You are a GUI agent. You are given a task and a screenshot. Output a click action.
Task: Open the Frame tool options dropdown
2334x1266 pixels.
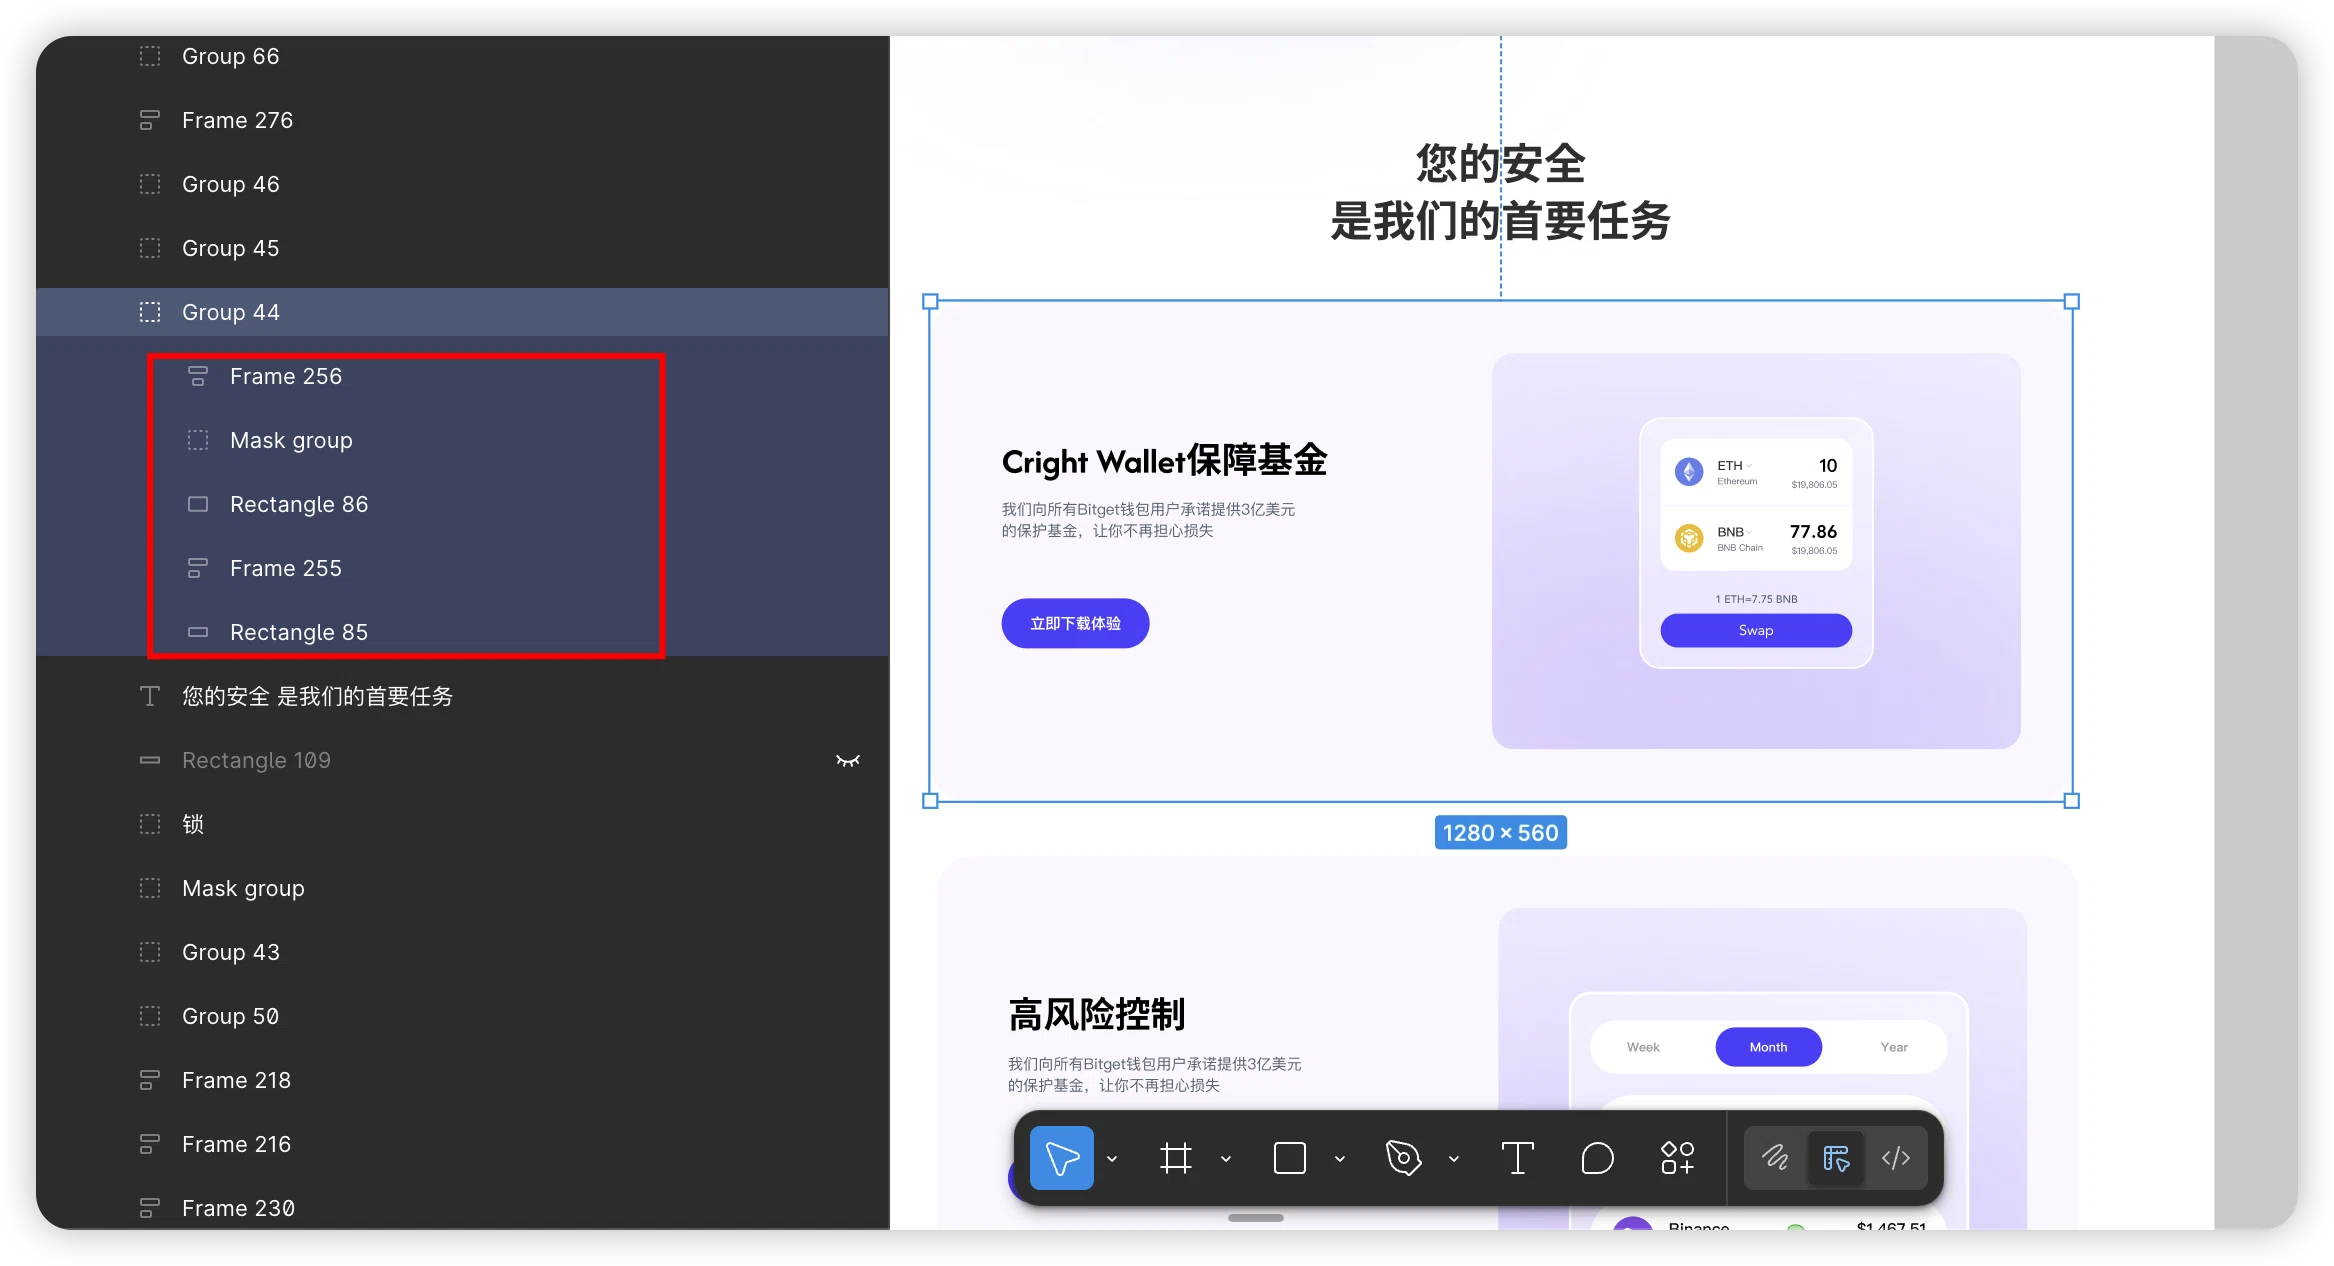click(1226, 1159)
